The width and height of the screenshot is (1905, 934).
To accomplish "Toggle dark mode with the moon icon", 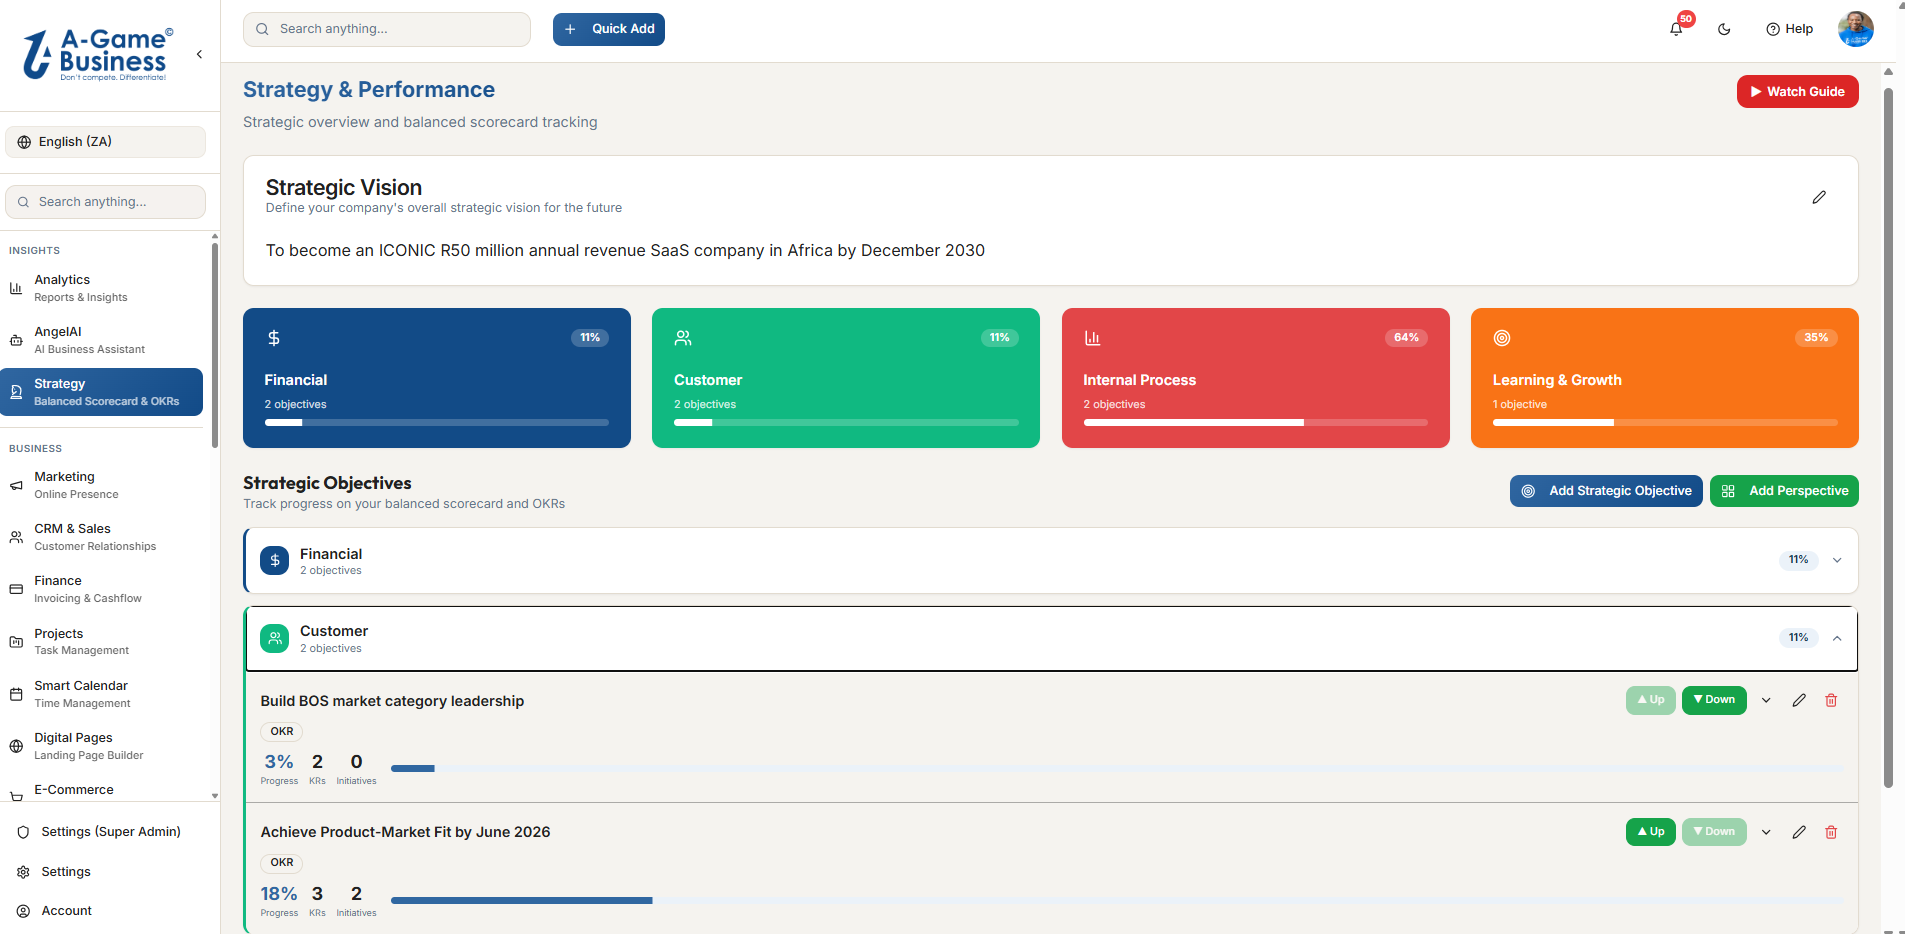I will tap(1724, 29).
